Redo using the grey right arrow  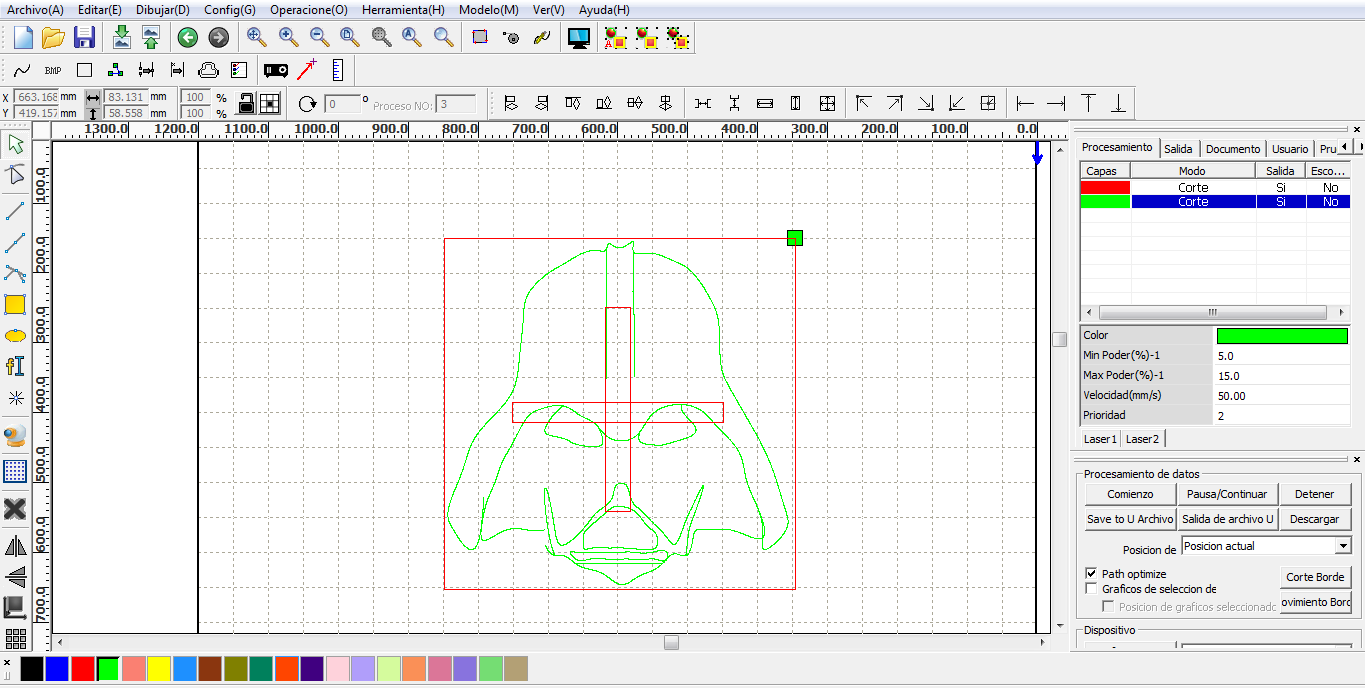pos(218,38)
